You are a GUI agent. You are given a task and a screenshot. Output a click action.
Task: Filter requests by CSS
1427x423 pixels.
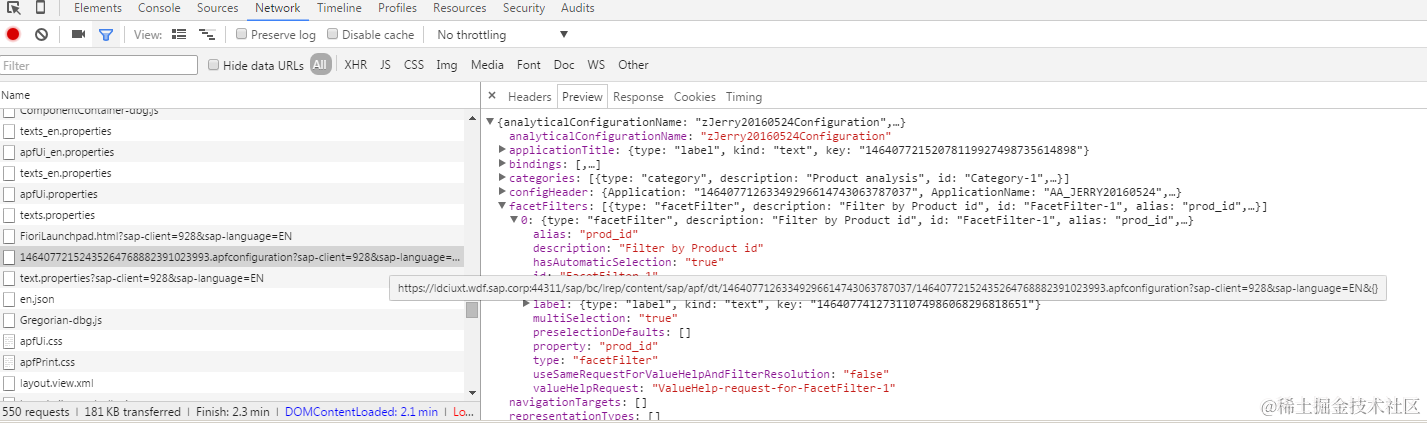[x=414, y=65]
